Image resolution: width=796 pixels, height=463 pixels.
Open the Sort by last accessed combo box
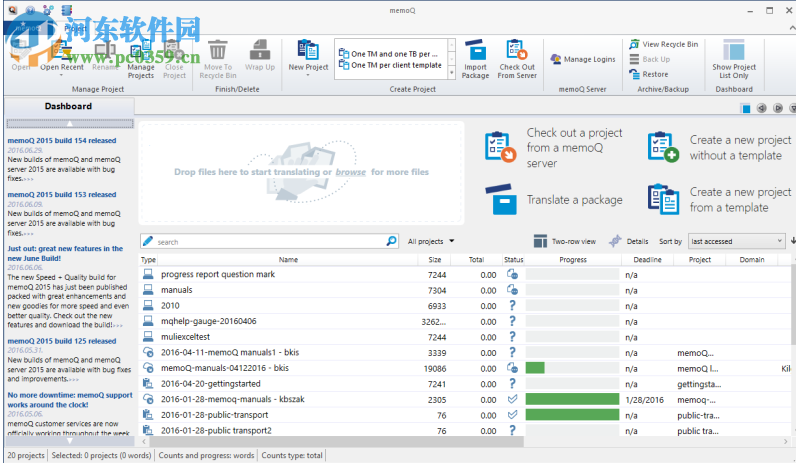point(736,241)
